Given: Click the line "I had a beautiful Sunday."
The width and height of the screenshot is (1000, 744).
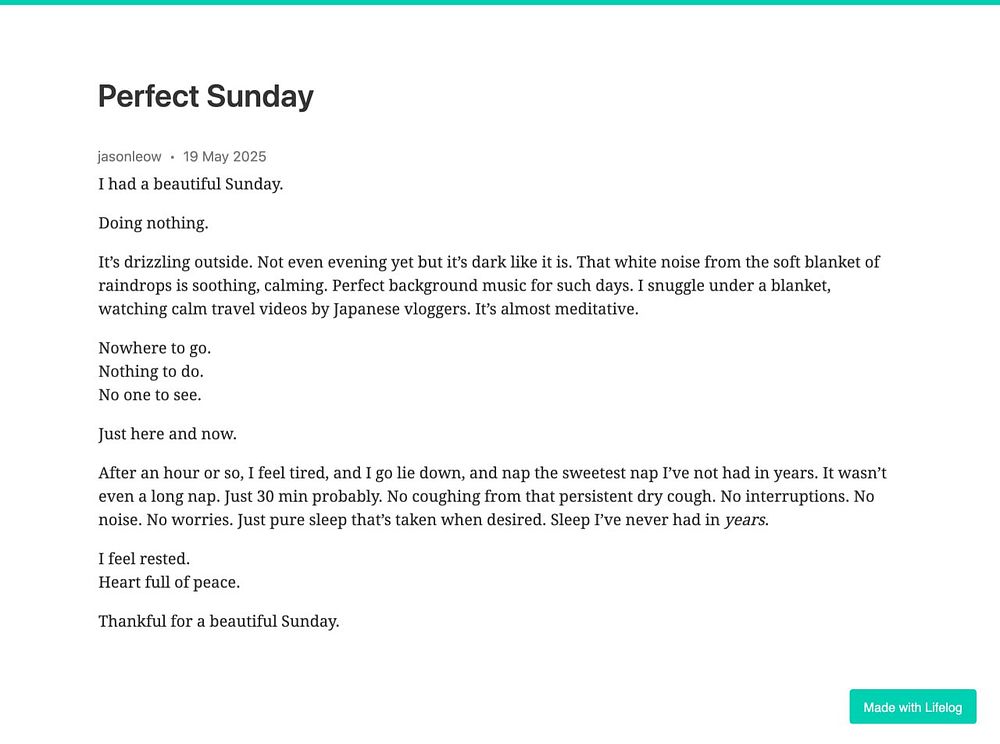Looking at the screenshot, I should click(190, 184).
